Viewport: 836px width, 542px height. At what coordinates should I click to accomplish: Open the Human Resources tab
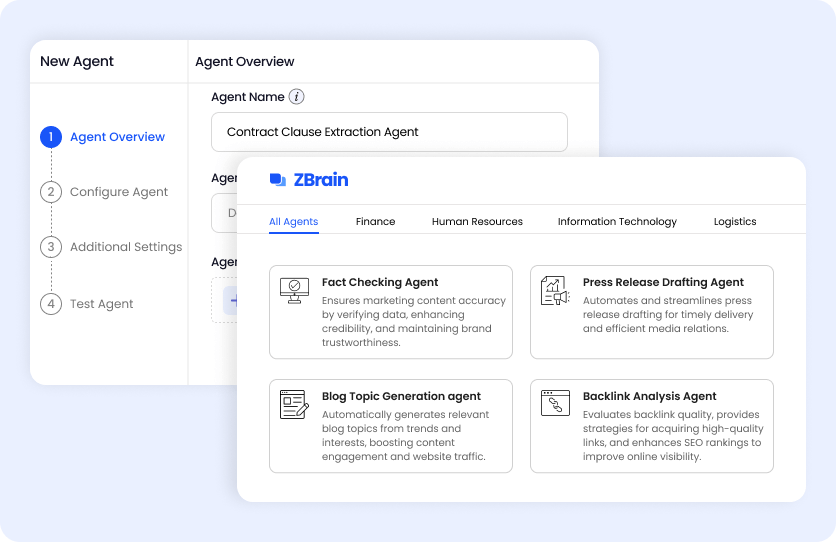click(x=477, y=222)
